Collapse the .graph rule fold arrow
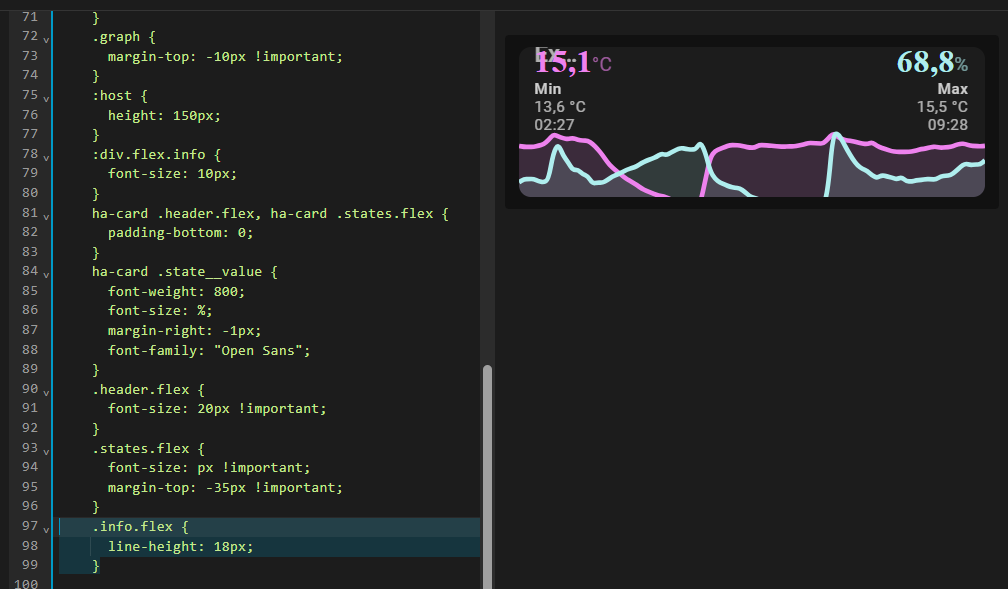The height and width of the screenshot is (589, 1008). pos(46,38)
